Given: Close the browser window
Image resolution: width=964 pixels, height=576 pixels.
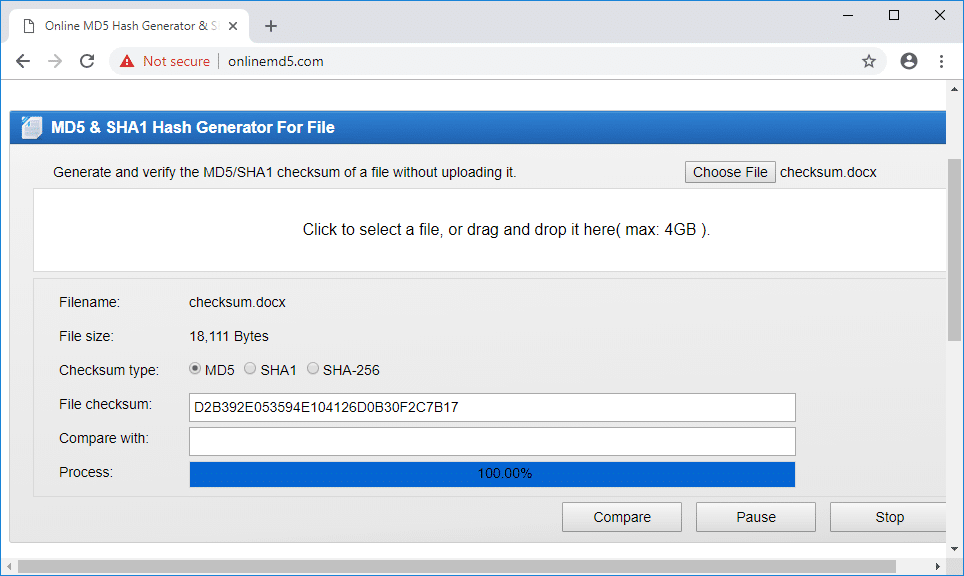Looking at the screenshot, I should [939, 15].
